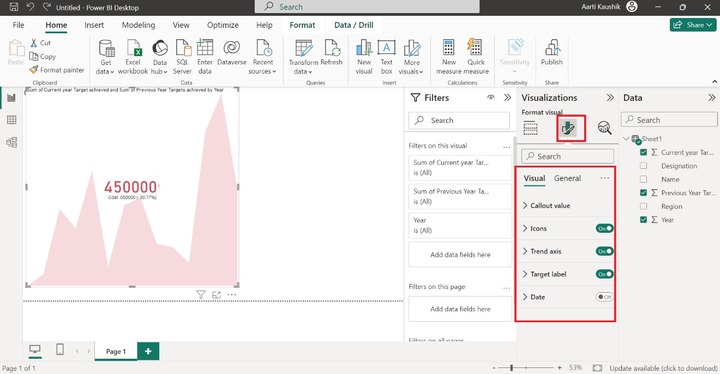Click the zoom slider handle
The width and height of the screenshot is (720, 374).
pyautogui.click(x=512, y=368)
